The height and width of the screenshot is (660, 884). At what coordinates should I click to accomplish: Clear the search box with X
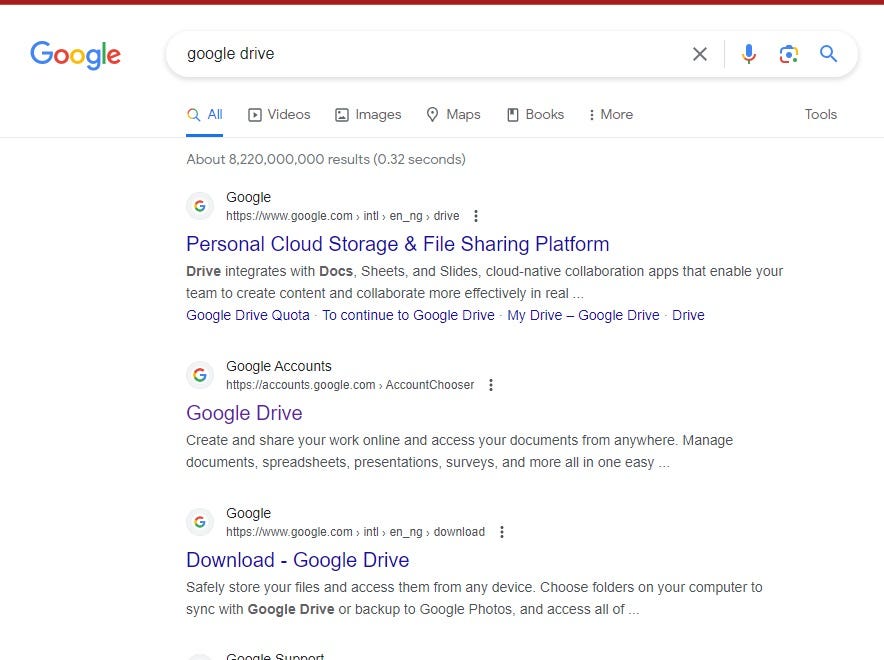[x=700, y=54]
